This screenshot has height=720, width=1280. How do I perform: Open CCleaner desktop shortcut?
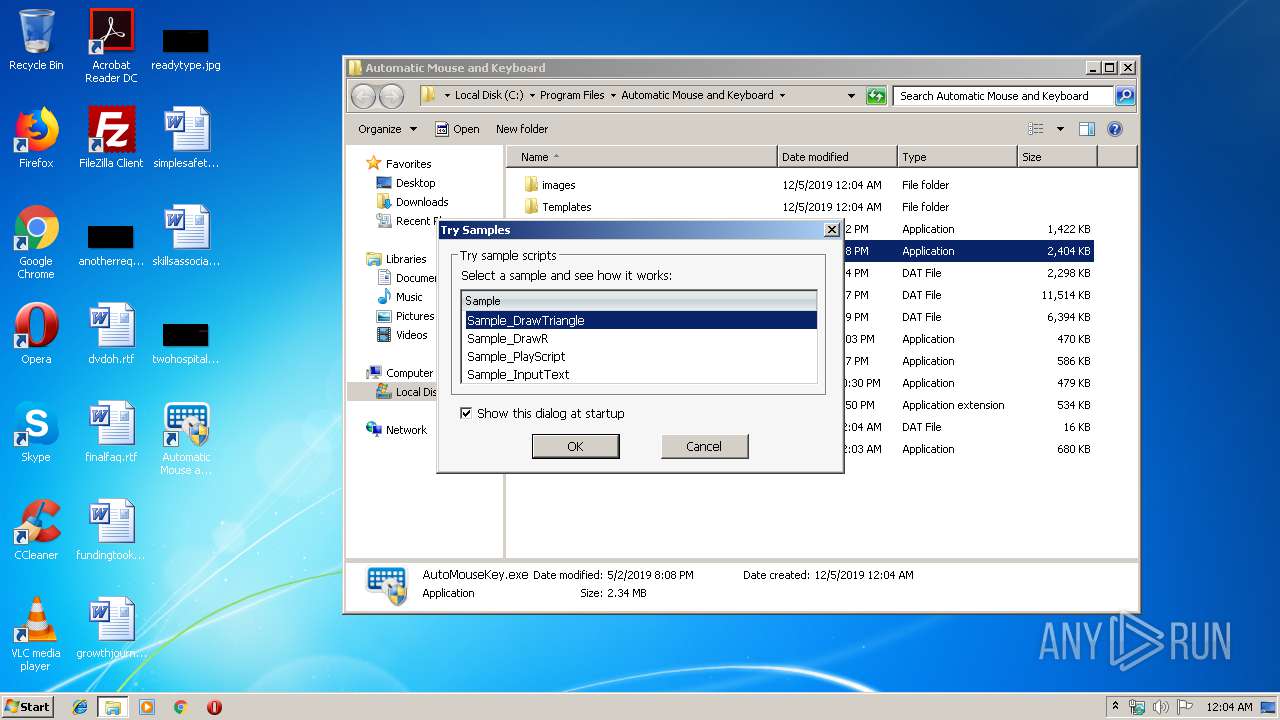tap(36, 530)
